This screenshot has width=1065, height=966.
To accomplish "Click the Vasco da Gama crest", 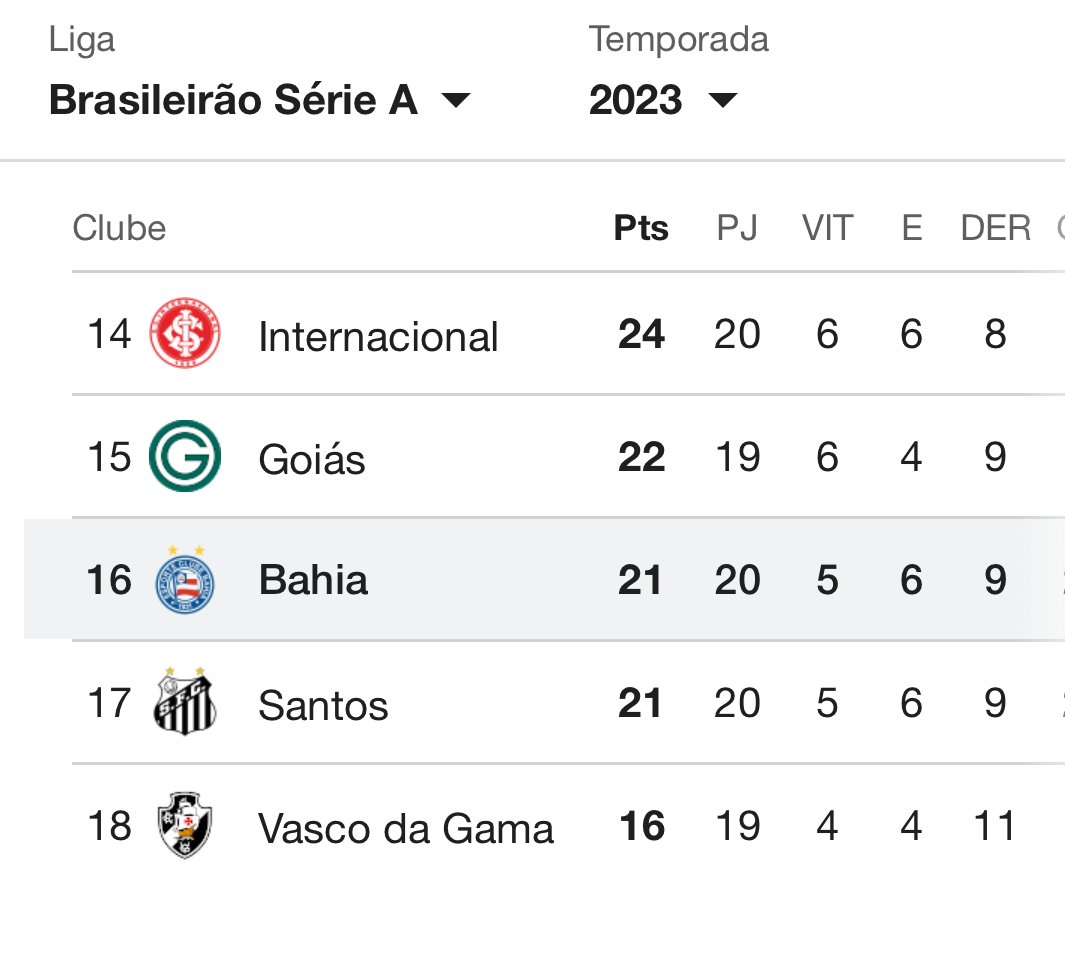I will 185,825.
